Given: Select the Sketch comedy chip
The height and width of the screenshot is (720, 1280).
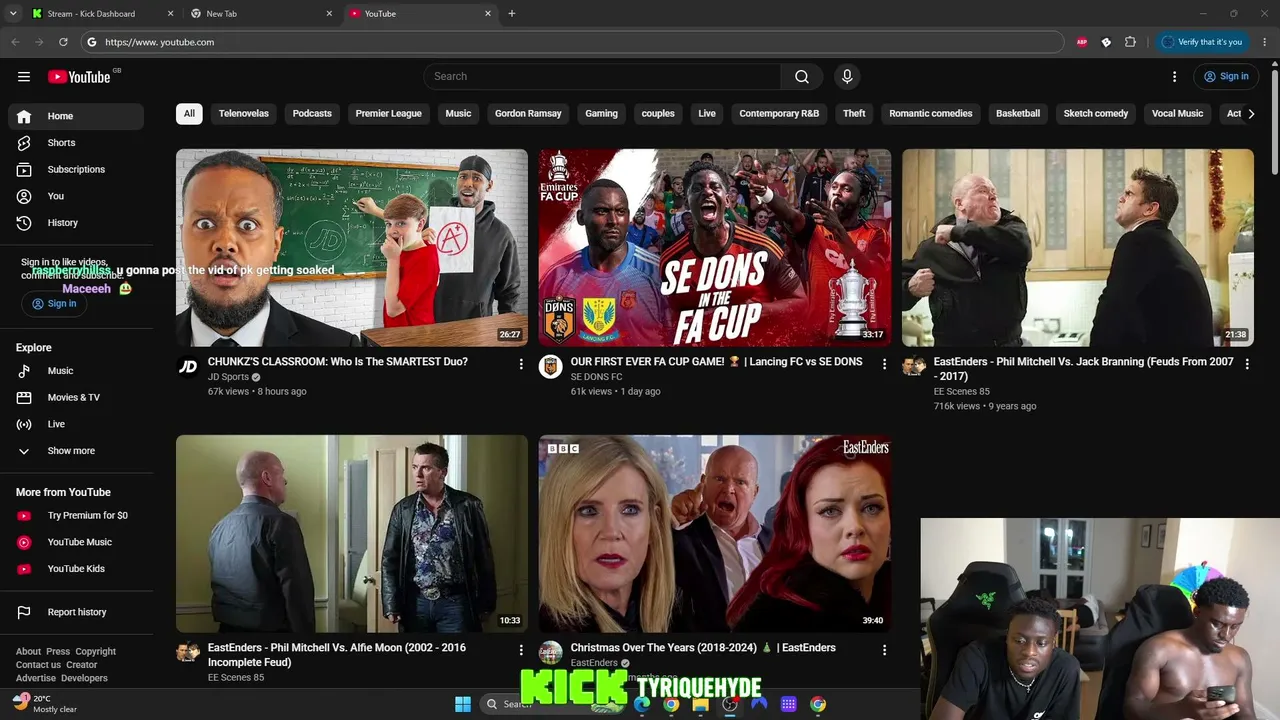Looking at the screenshot, I should click(1096, 114).
